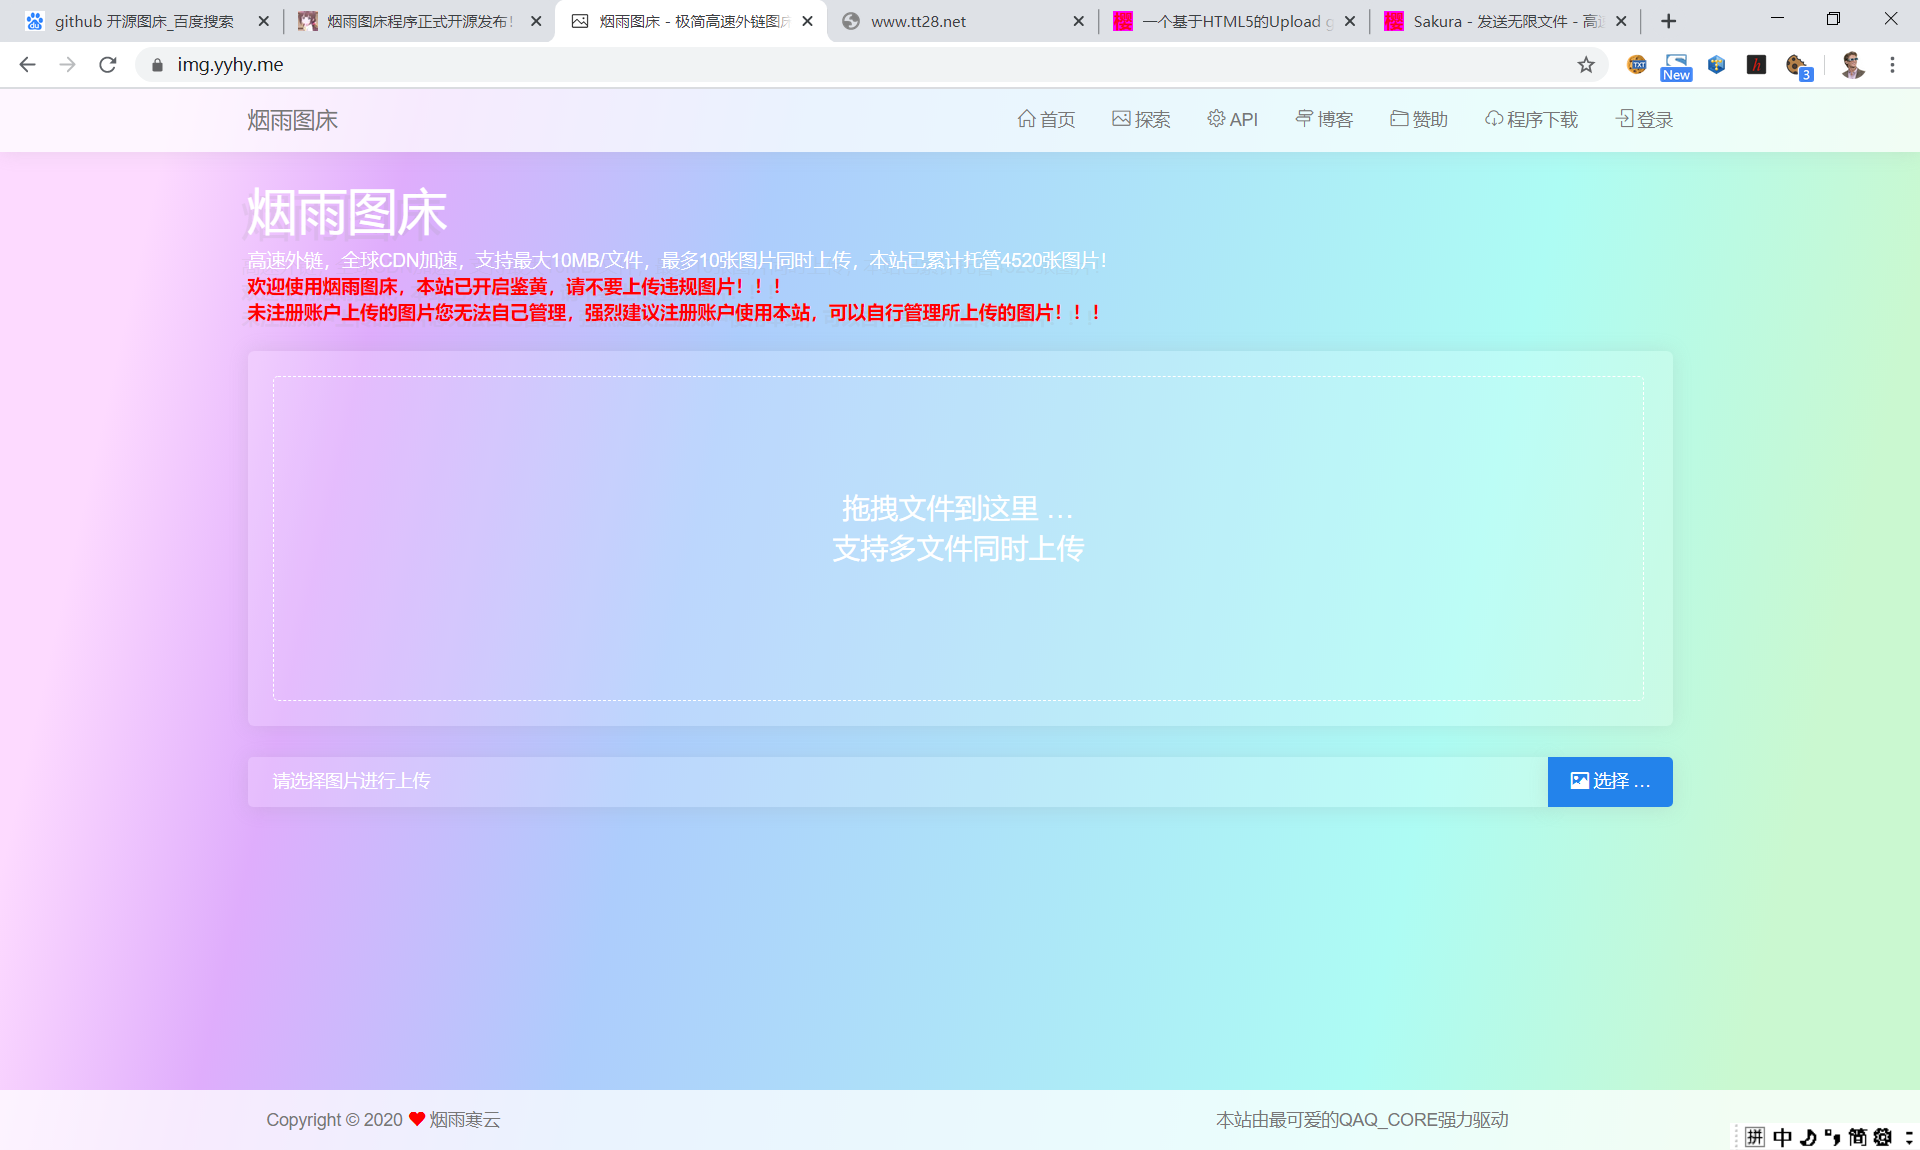Image resolution: width=1920 pixels, height=1150 pixels.
Task: Open the cookie extension with badge 3
Action: coord(1799,67)
